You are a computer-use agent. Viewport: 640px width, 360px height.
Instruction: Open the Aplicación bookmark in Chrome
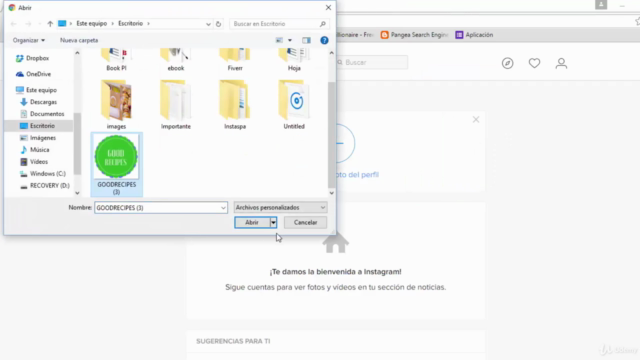pyautogui.click(x=474, y=35)
